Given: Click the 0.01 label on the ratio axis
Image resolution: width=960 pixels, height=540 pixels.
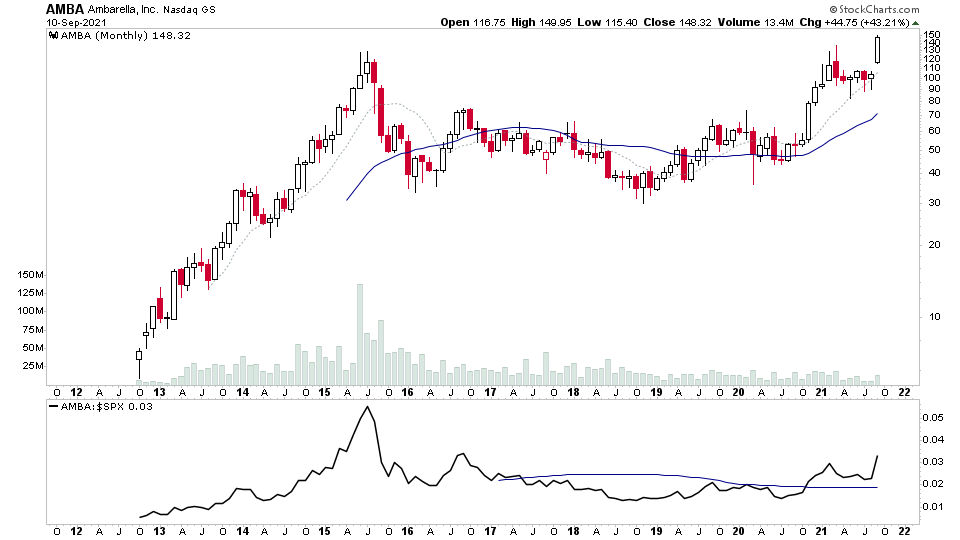Looking at the screenshot, I should point(933,506).
